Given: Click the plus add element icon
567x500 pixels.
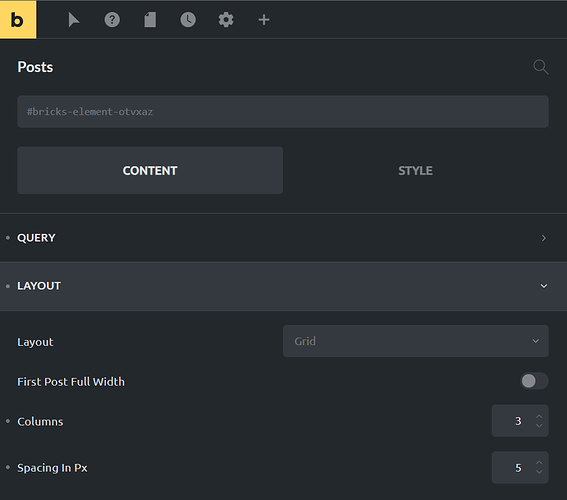Looking at the screenshot, I should coord(264,20).
